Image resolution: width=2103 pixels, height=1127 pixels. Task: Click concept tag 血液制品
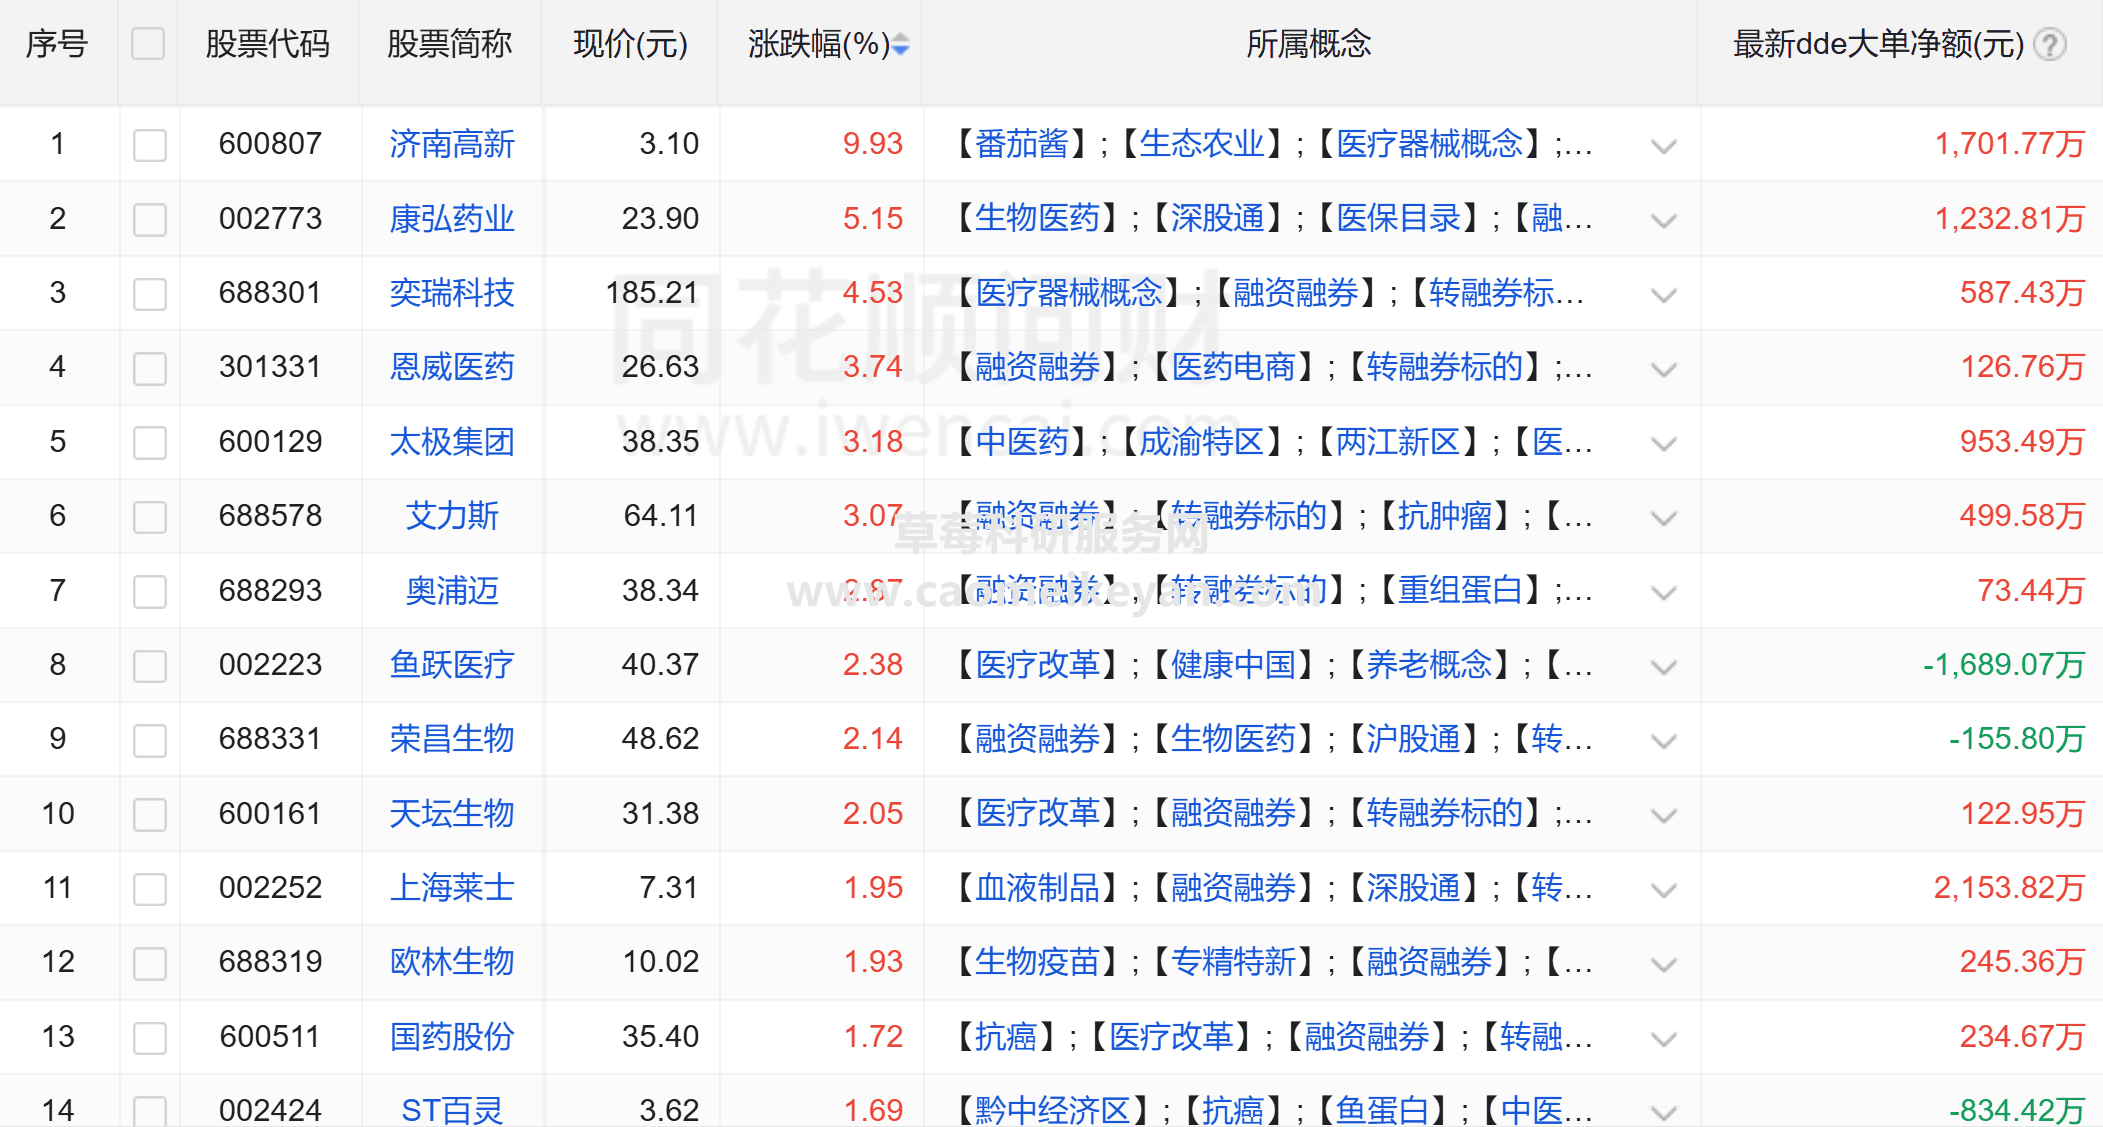[1038, 888]
